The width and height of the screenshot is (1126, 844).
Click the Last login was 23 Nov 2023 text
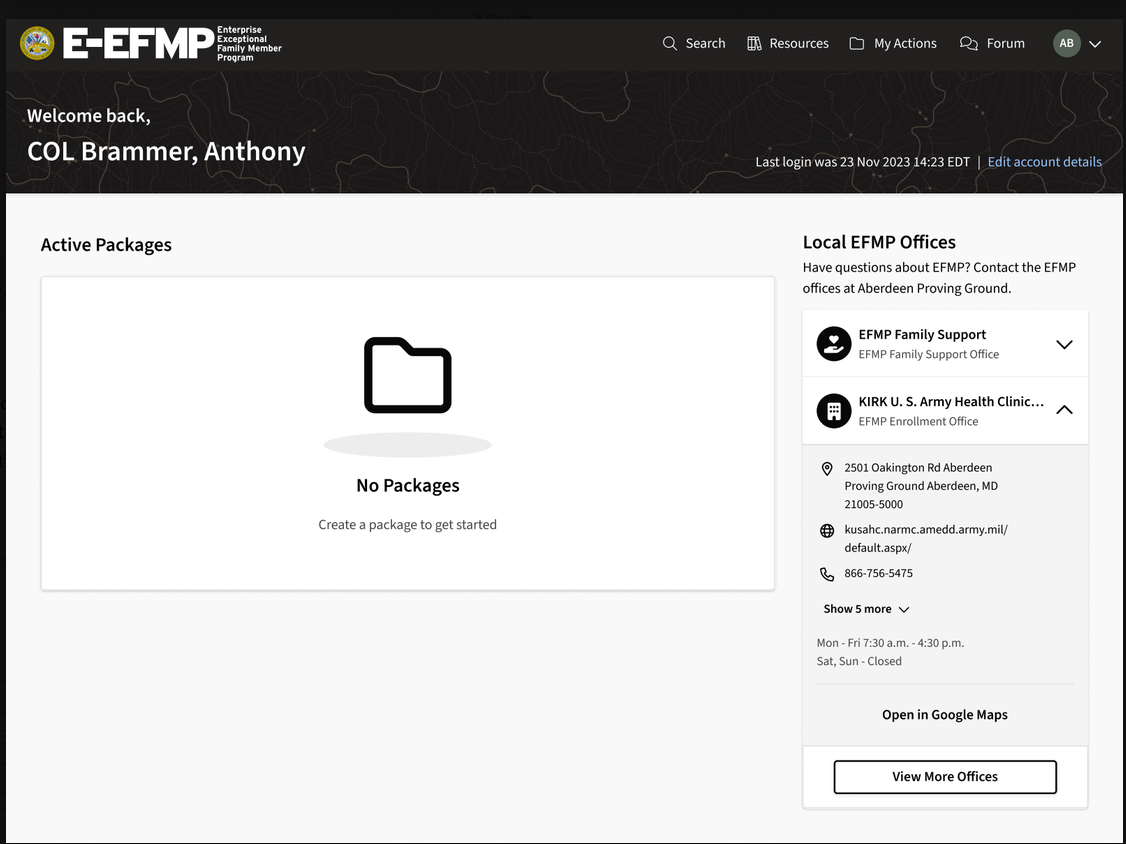(862, 162)
